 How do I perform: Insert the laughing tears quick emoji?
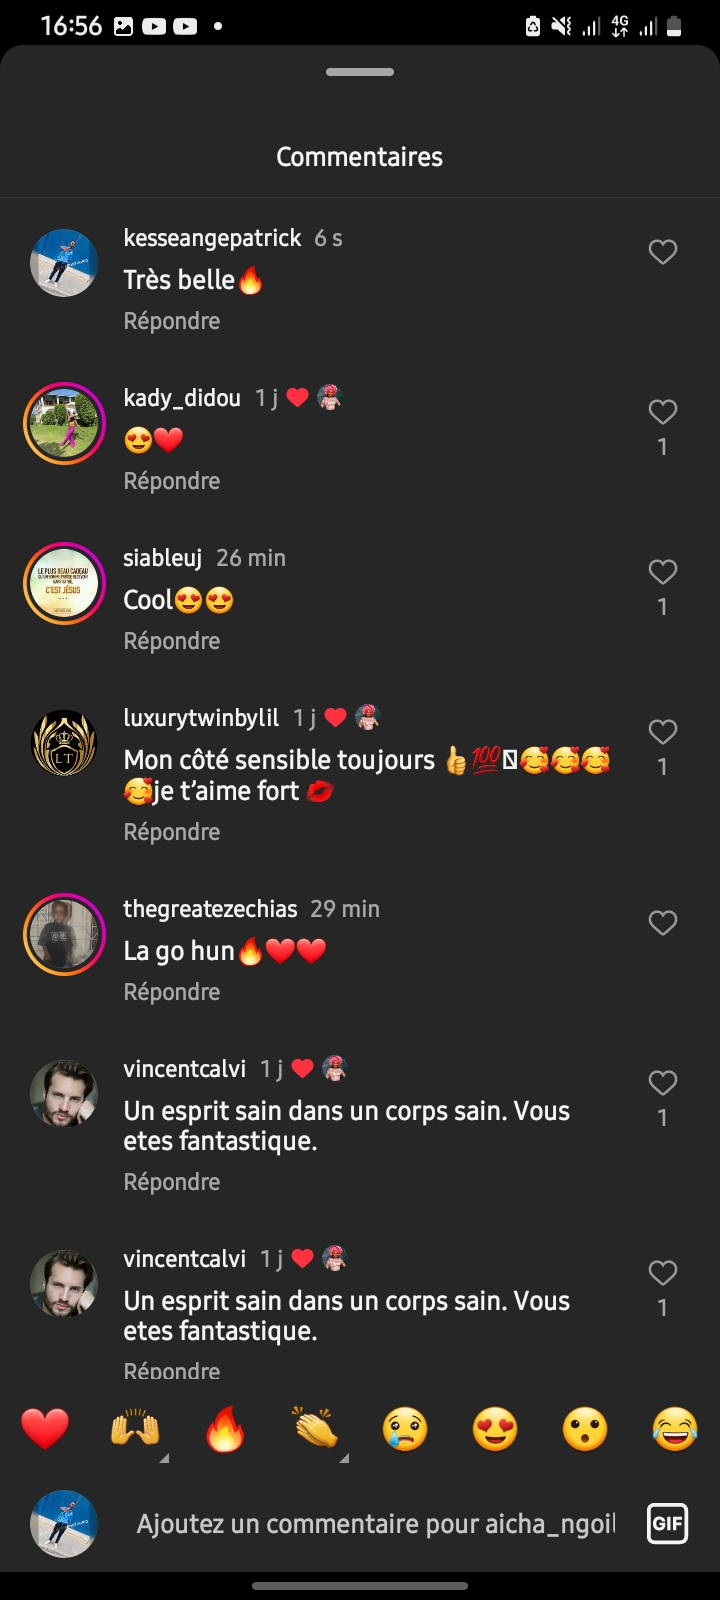tap(675, 1429)
